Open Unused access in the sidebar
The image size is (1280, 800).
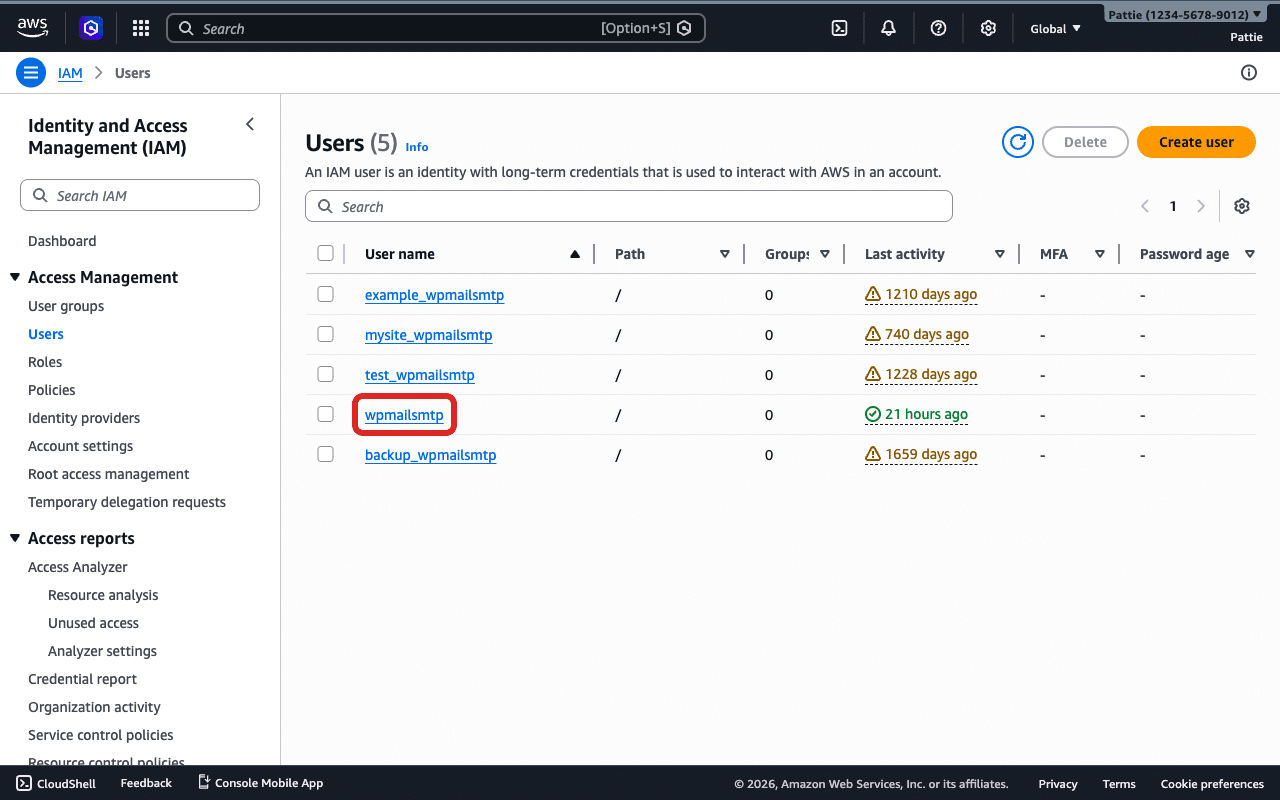[93, 623]
